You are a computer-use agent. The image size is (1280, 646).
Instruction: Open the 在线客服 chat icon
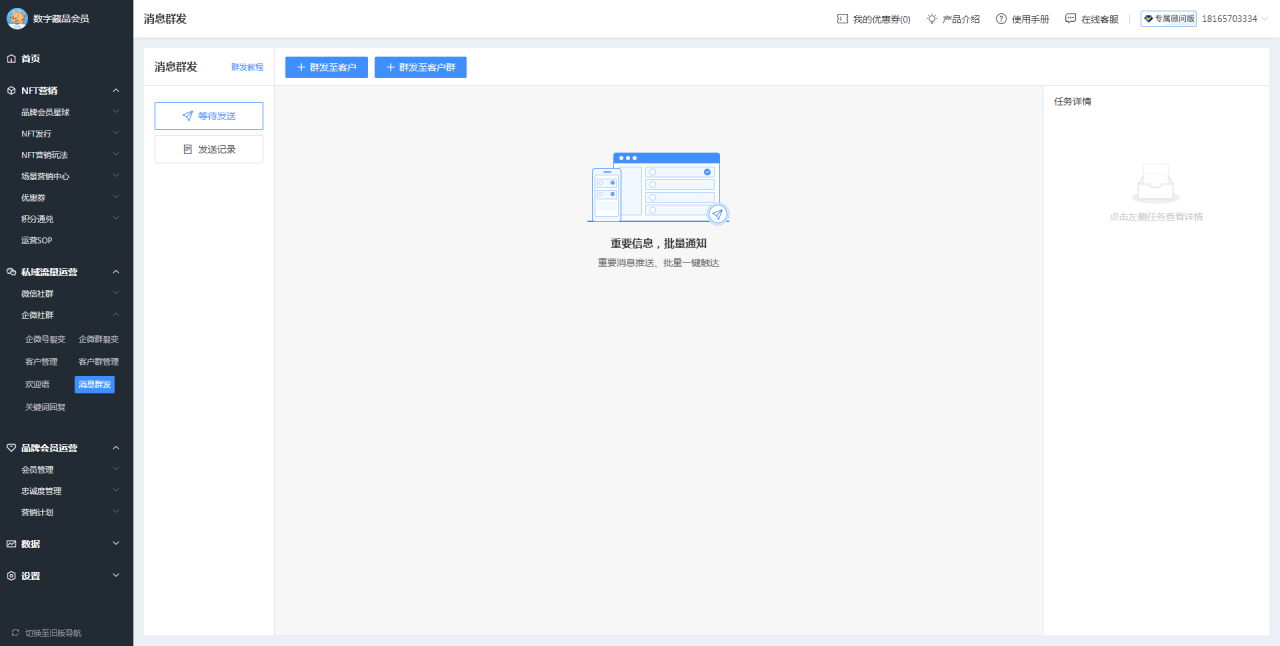1071,18
